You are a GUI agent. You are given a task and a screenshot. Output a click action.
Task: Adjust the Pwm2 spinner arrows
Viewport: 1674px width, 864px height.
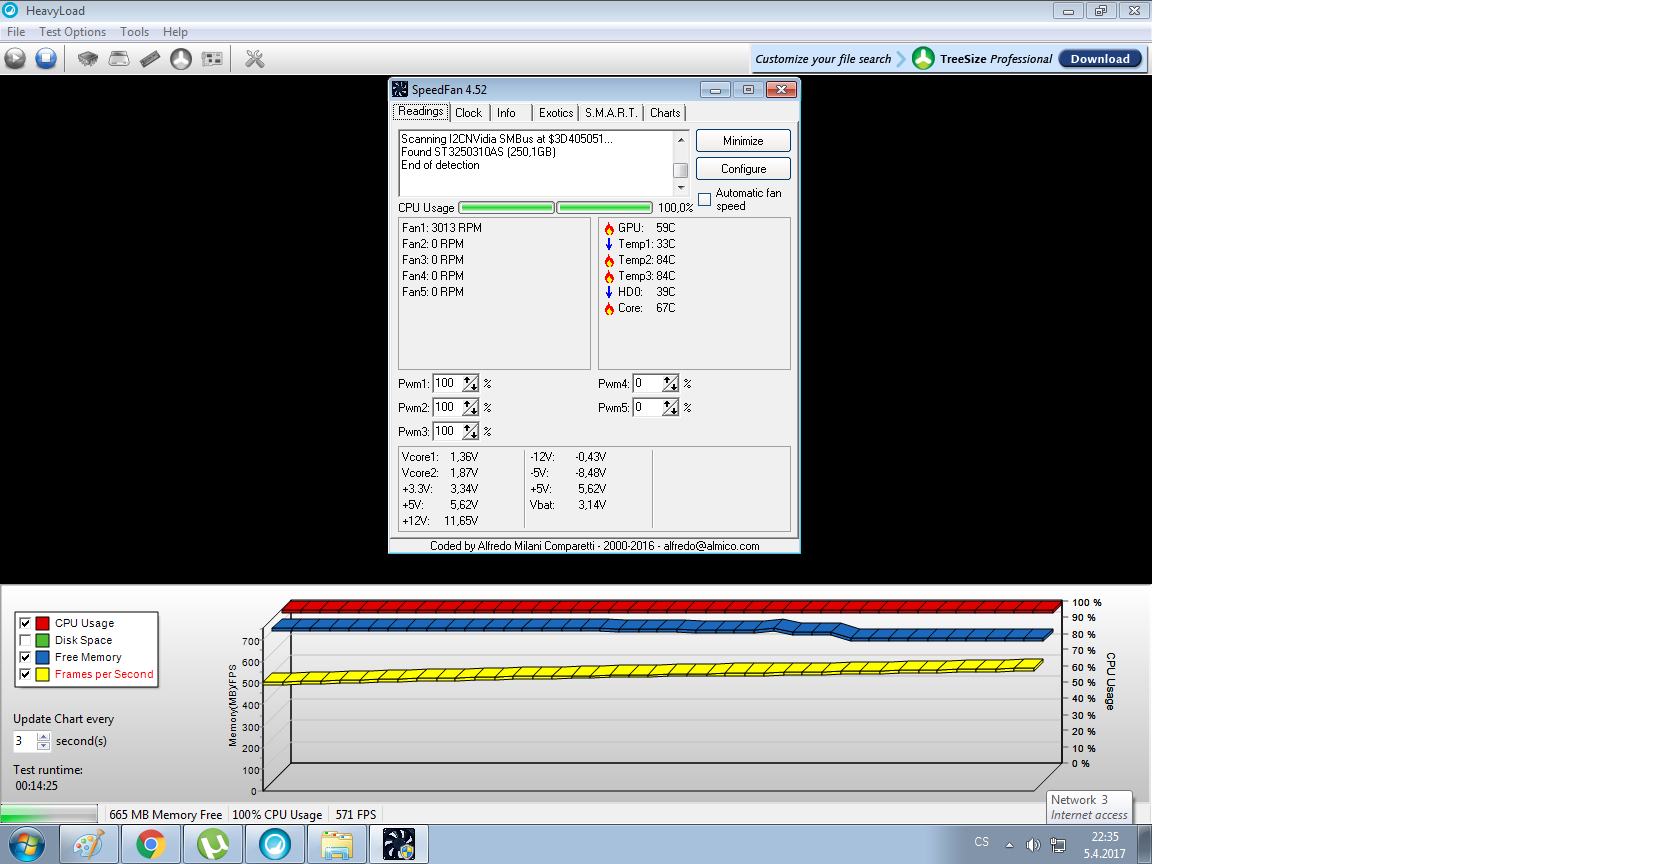471,408
